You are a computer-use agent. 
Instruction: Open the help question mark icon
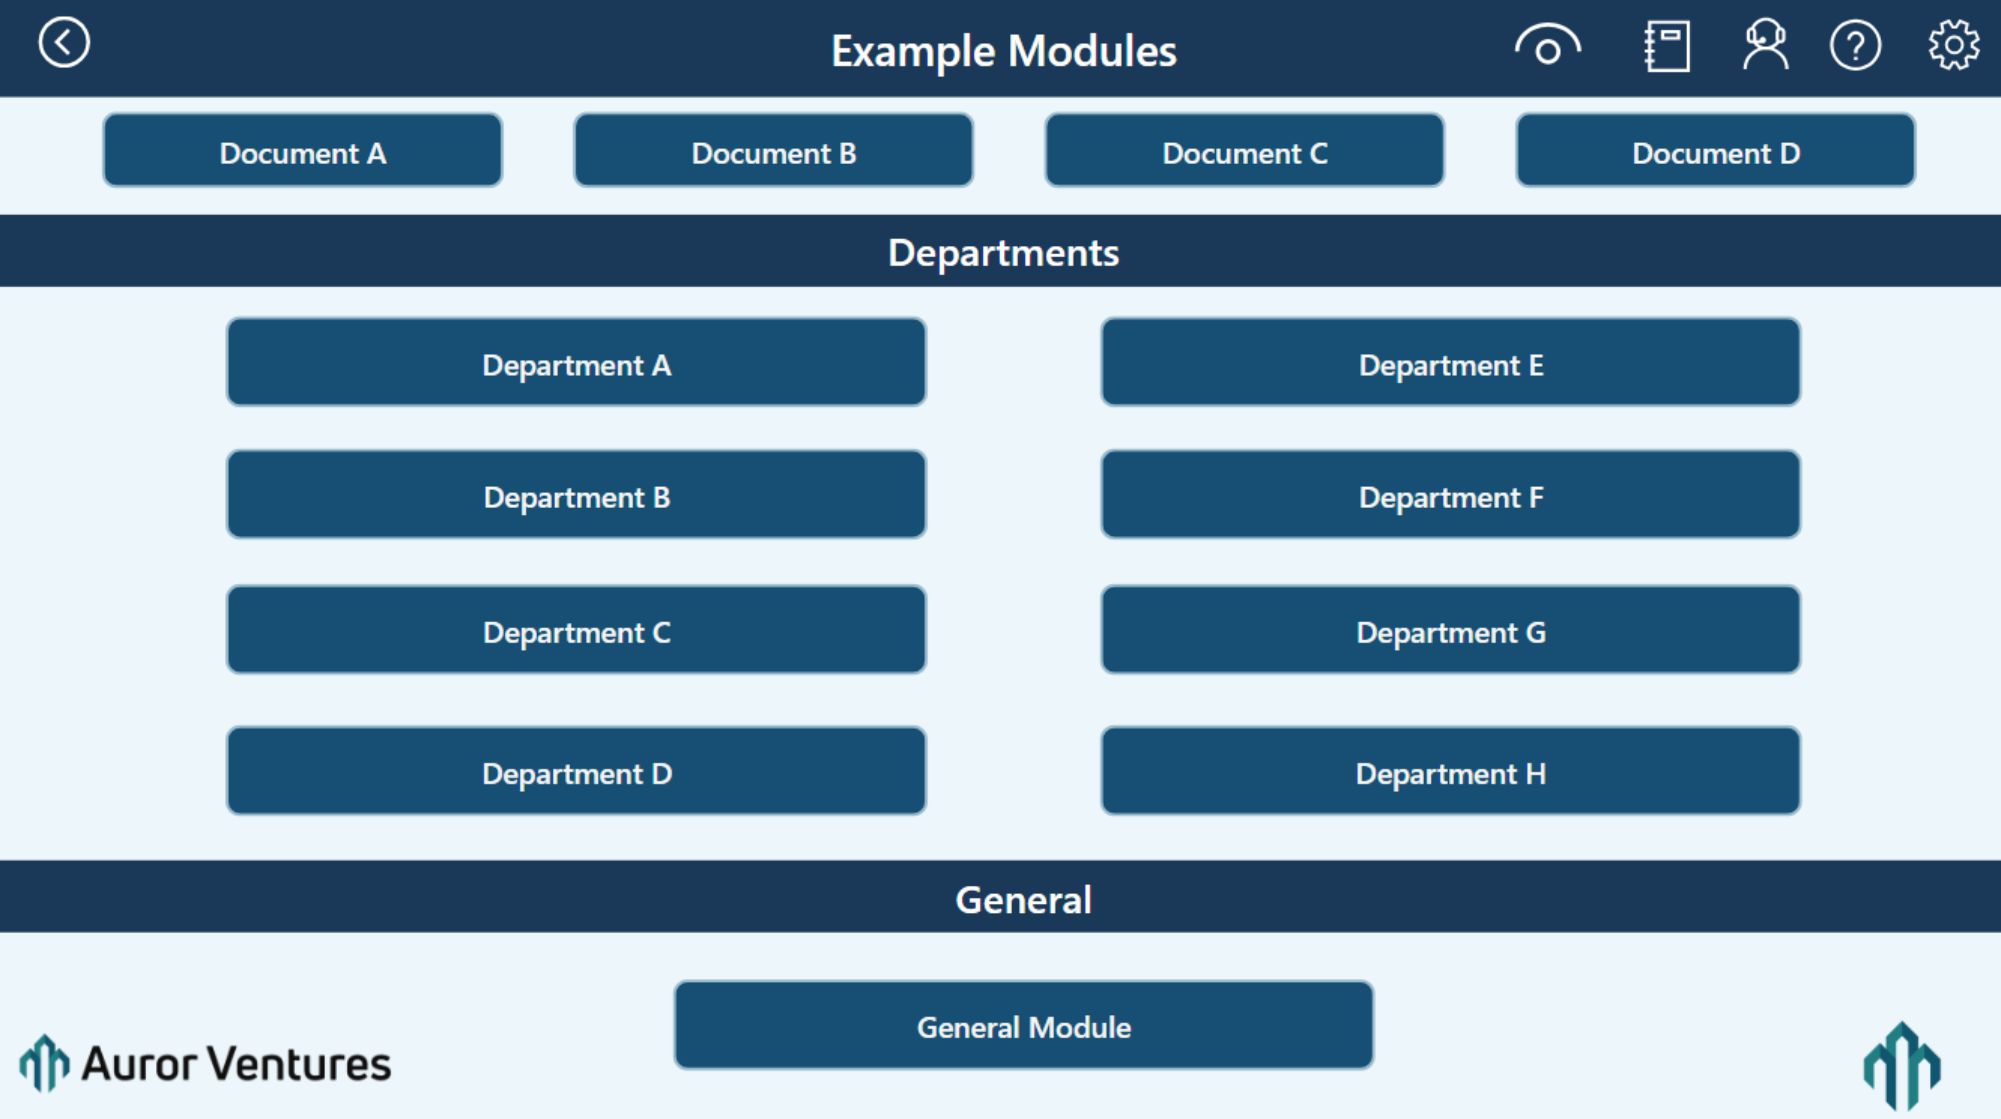click(1855, 46)
